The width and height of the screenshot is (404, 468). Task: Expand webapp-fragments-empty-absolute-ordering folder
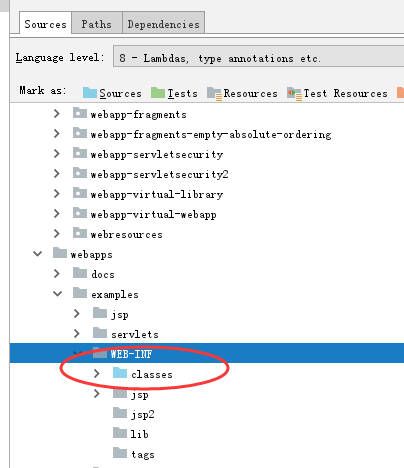57,134
